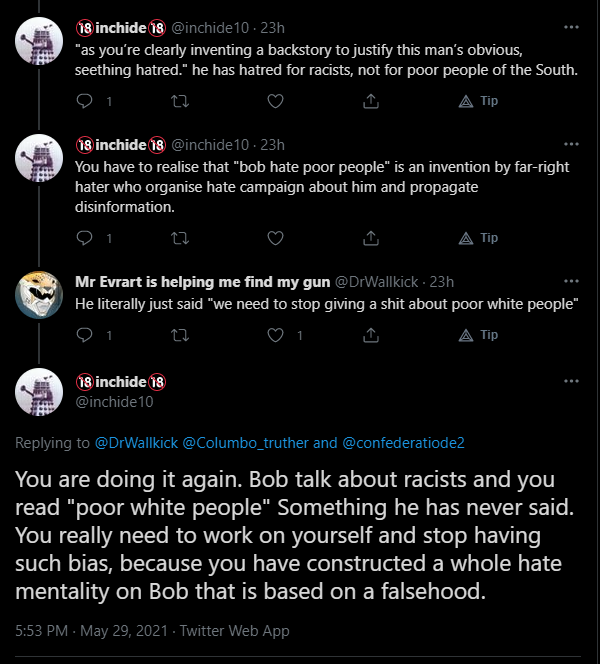Reply to the disinformation tweet

pos(85,238)
